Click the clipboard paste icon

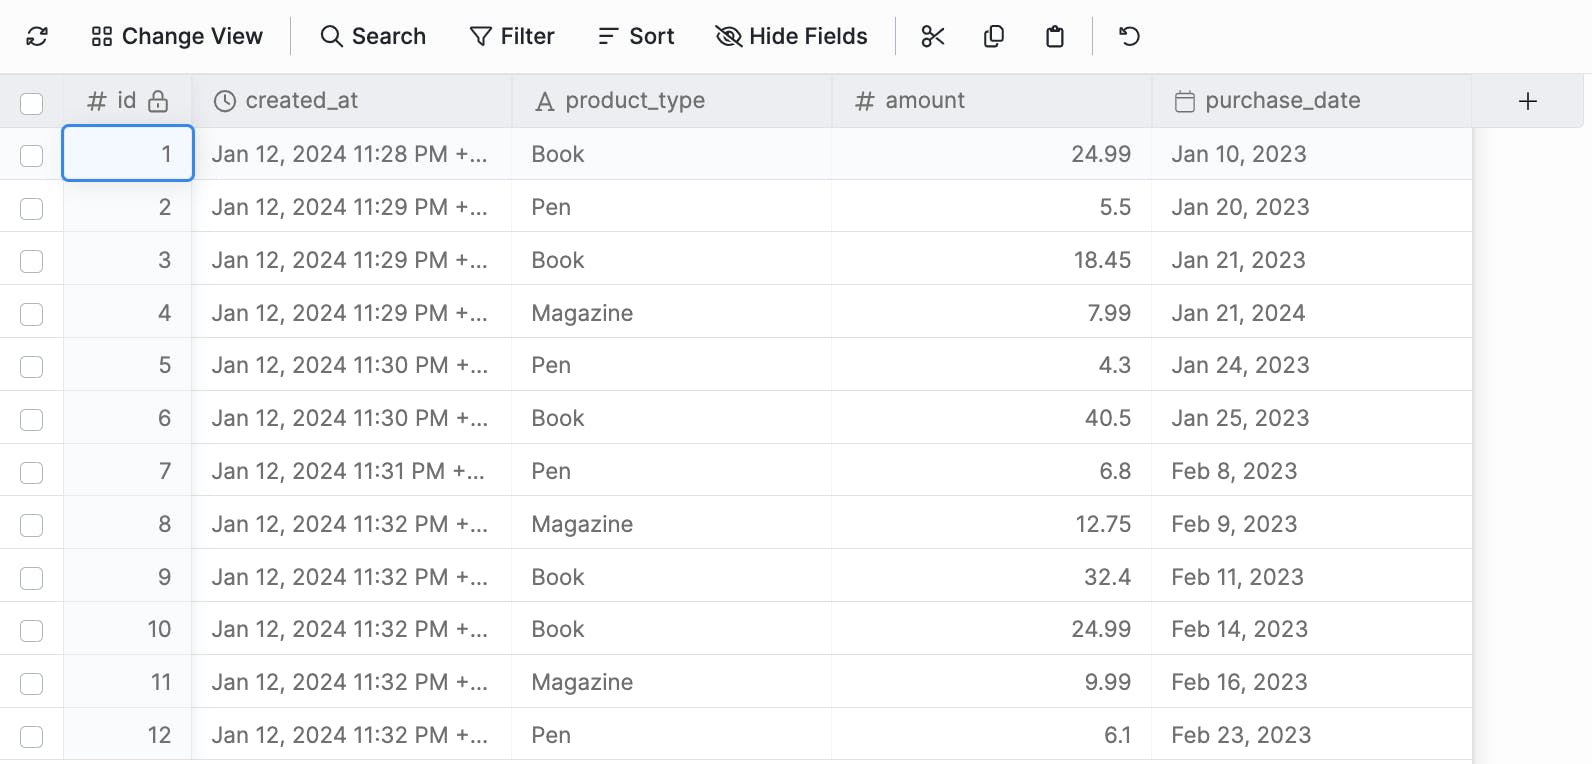click(1054, 37)
